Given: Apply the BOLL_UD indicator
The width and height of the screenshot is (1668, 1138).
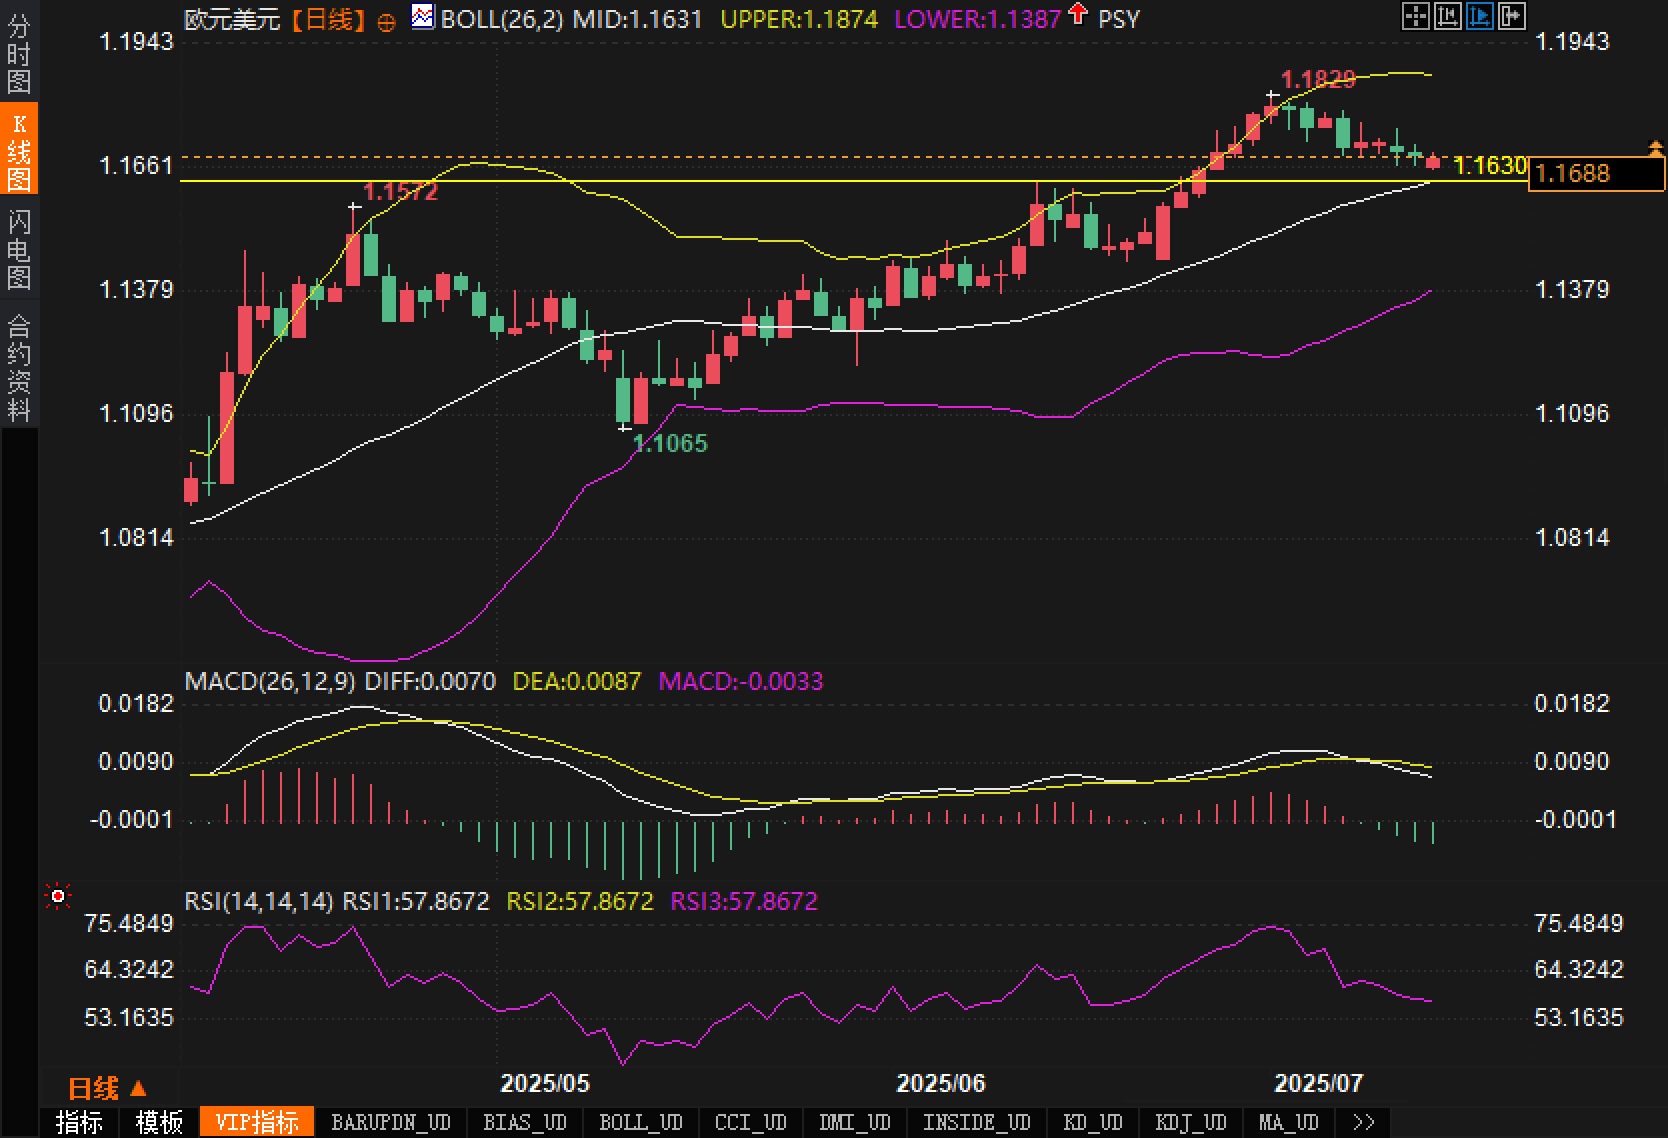Looking at the screenshot, I should pyautogui.click(x=641, y=1122).
